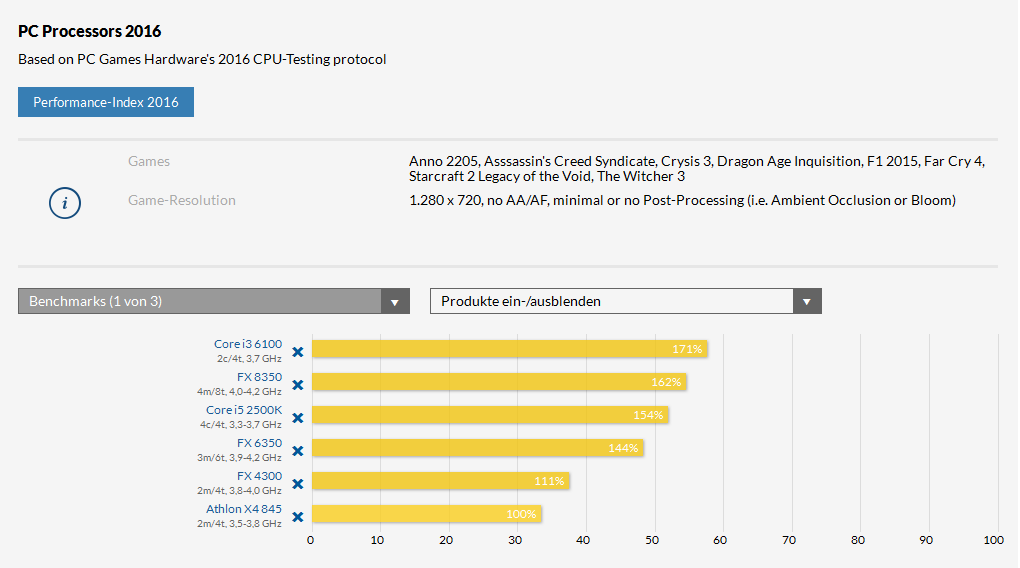Remove Core i5 2500K with its X icon
The width and height of the screenshot is (1020, 568).
click(x=298, y=418)
